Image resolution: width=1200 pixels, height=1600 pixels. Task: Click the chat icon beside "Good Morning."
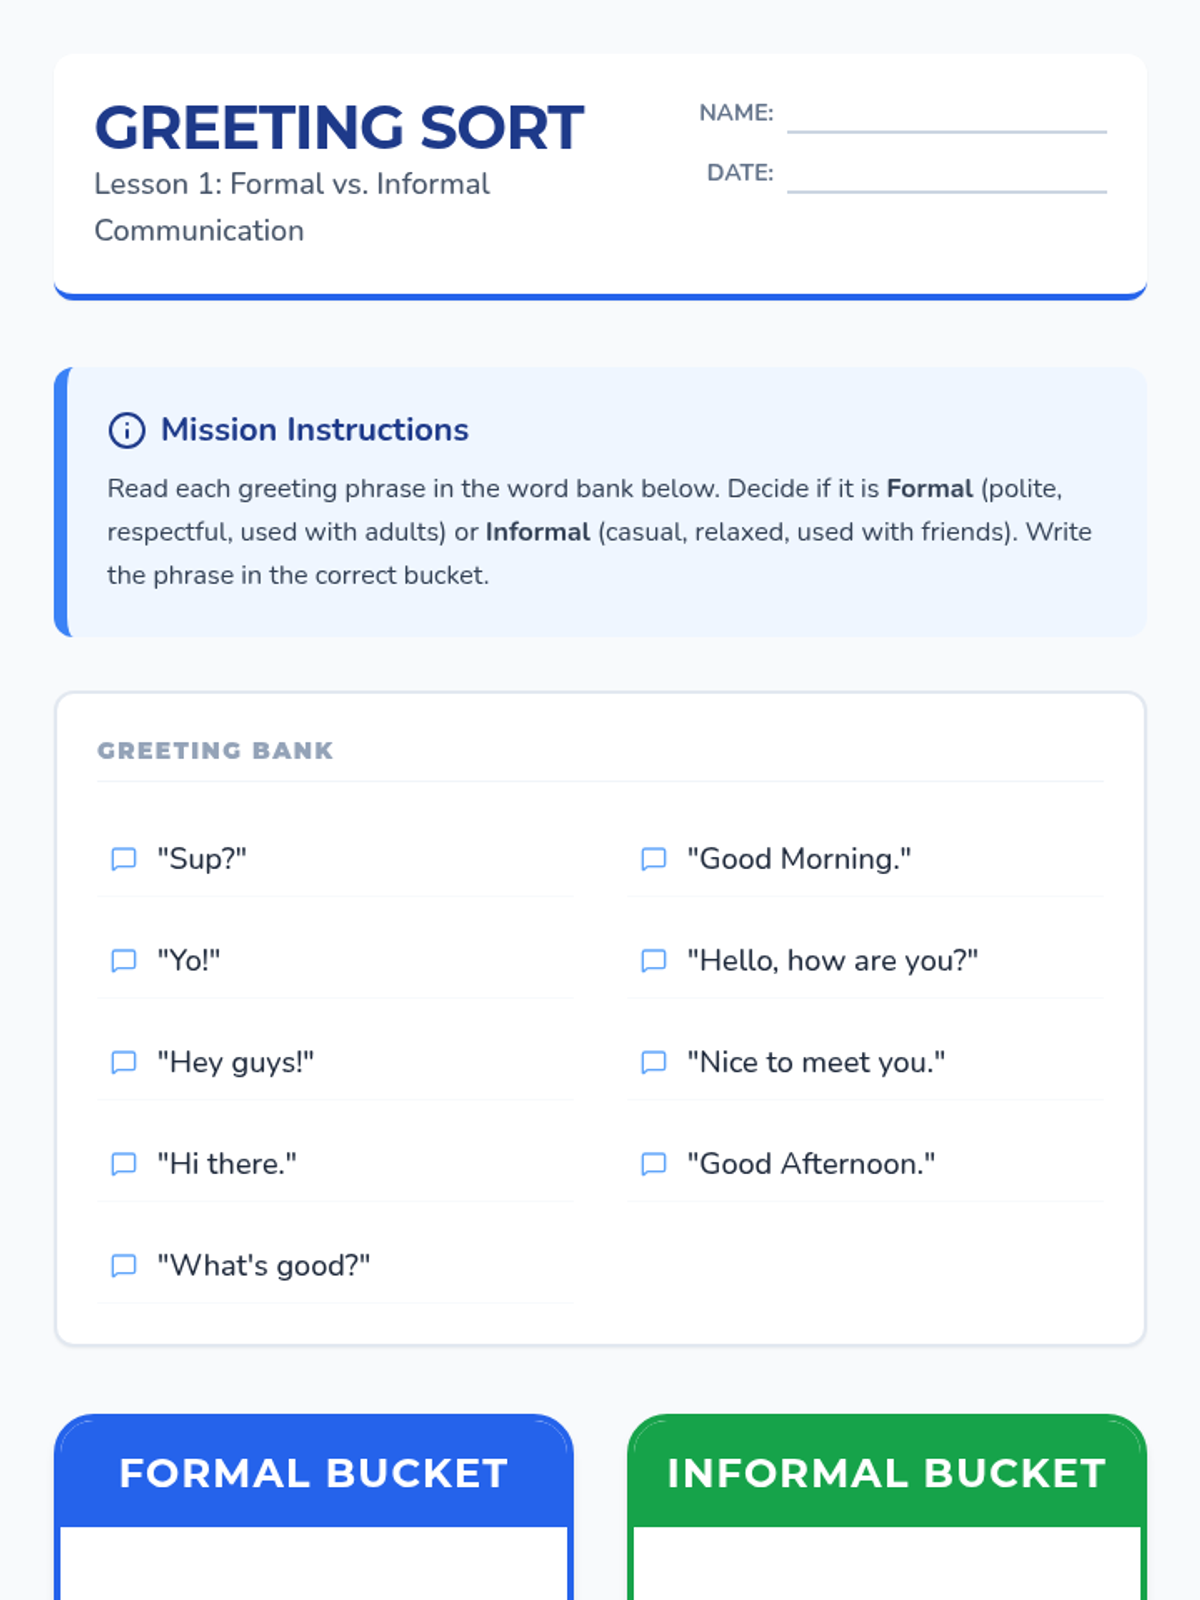(x=653, y=859)
